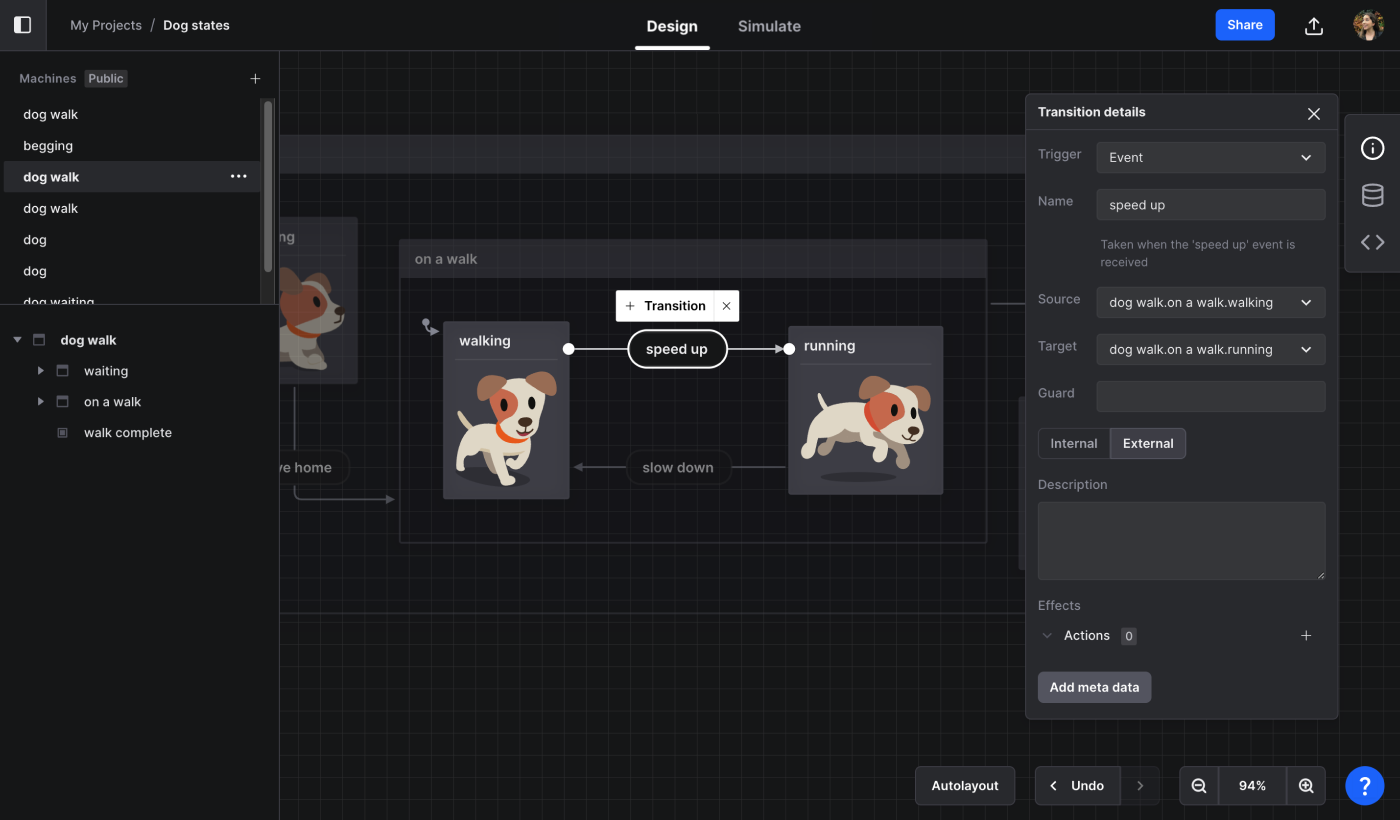Click the Guard input field
1400x820 pixels.
click(1210, 396)
